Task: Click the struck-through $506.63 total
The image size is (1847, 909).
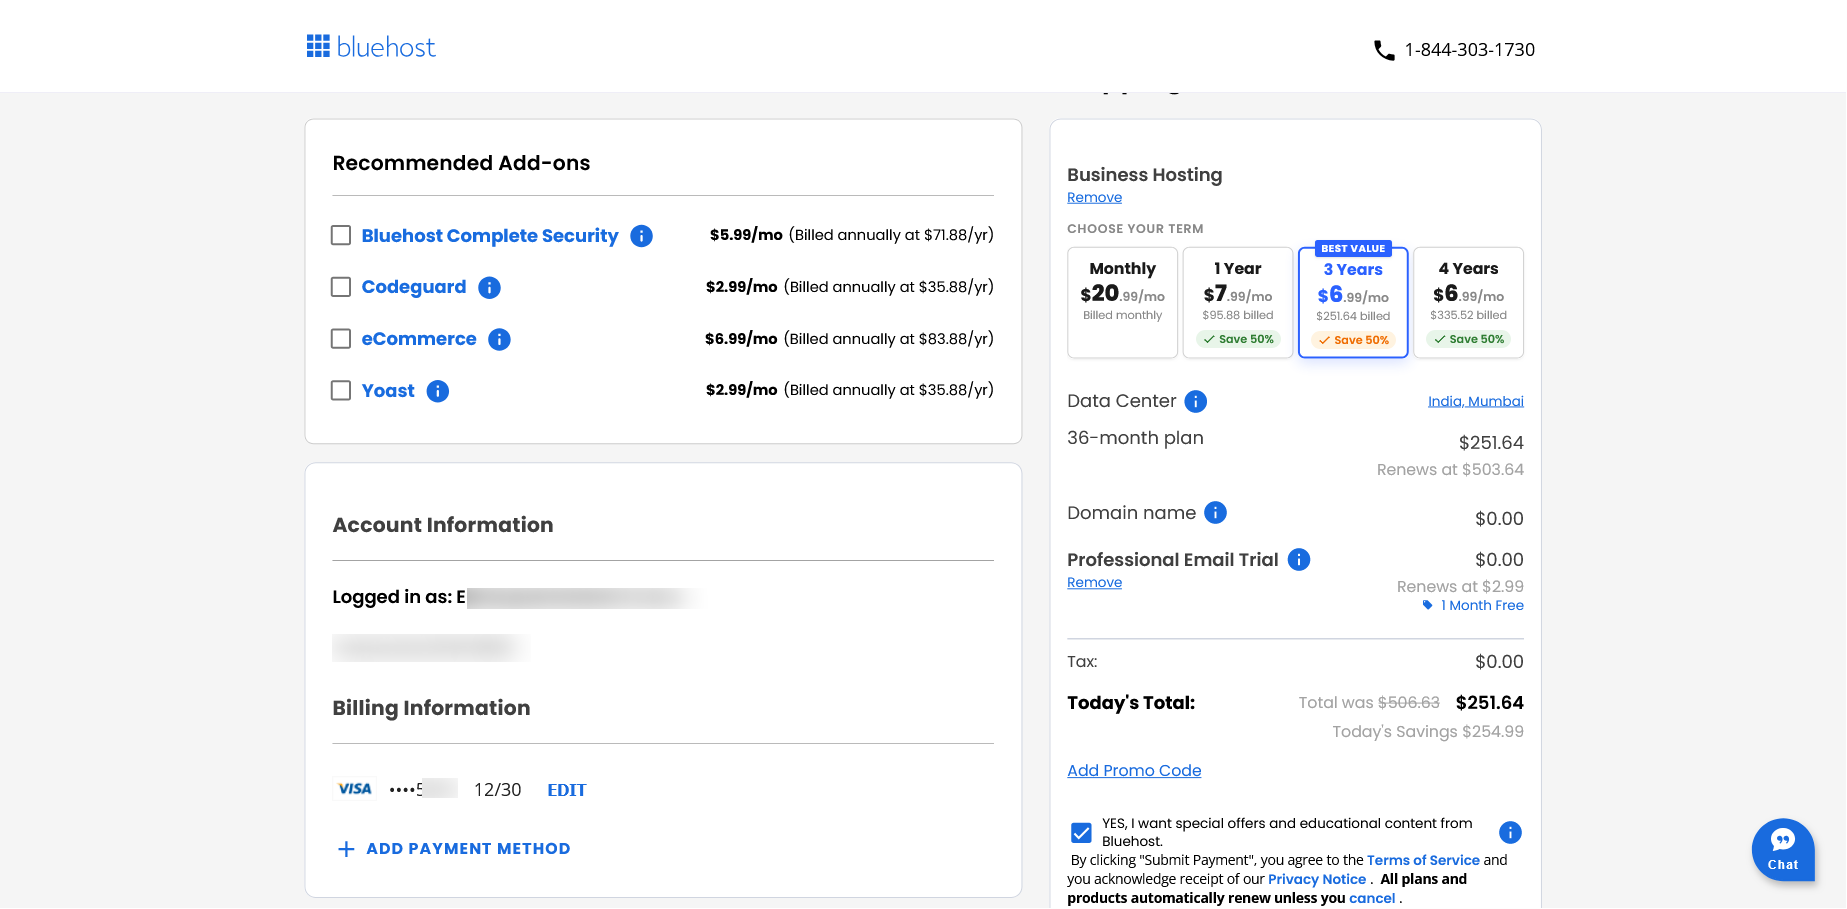Action: click(x=1409, y=703)
